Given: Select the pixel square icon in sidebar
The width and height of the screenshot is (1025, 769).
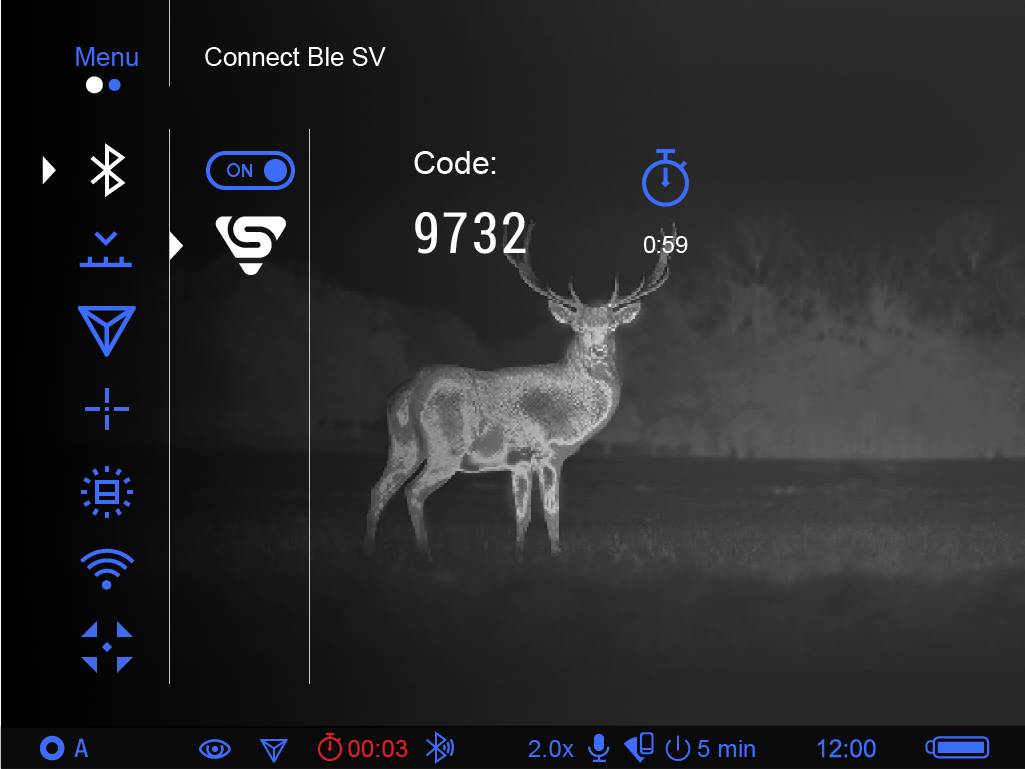Looking at the screenshot, I should tap(106, 491).
